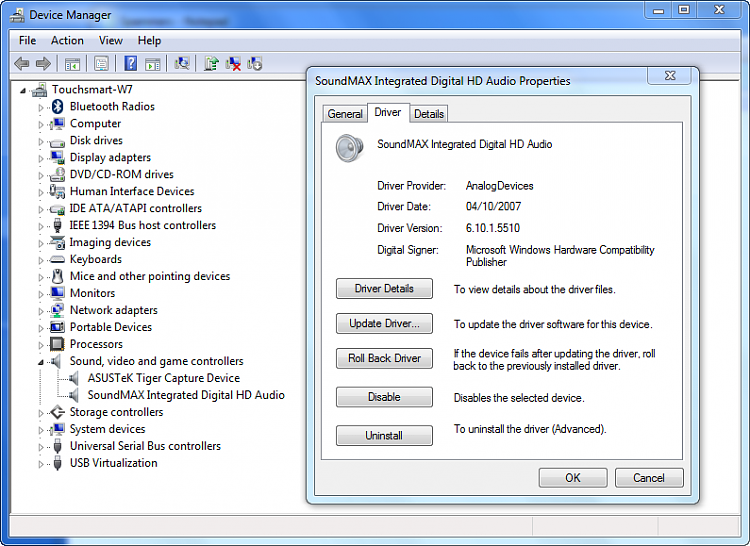Click the Cancel button

pyautogui.click(x=649, y=478)
